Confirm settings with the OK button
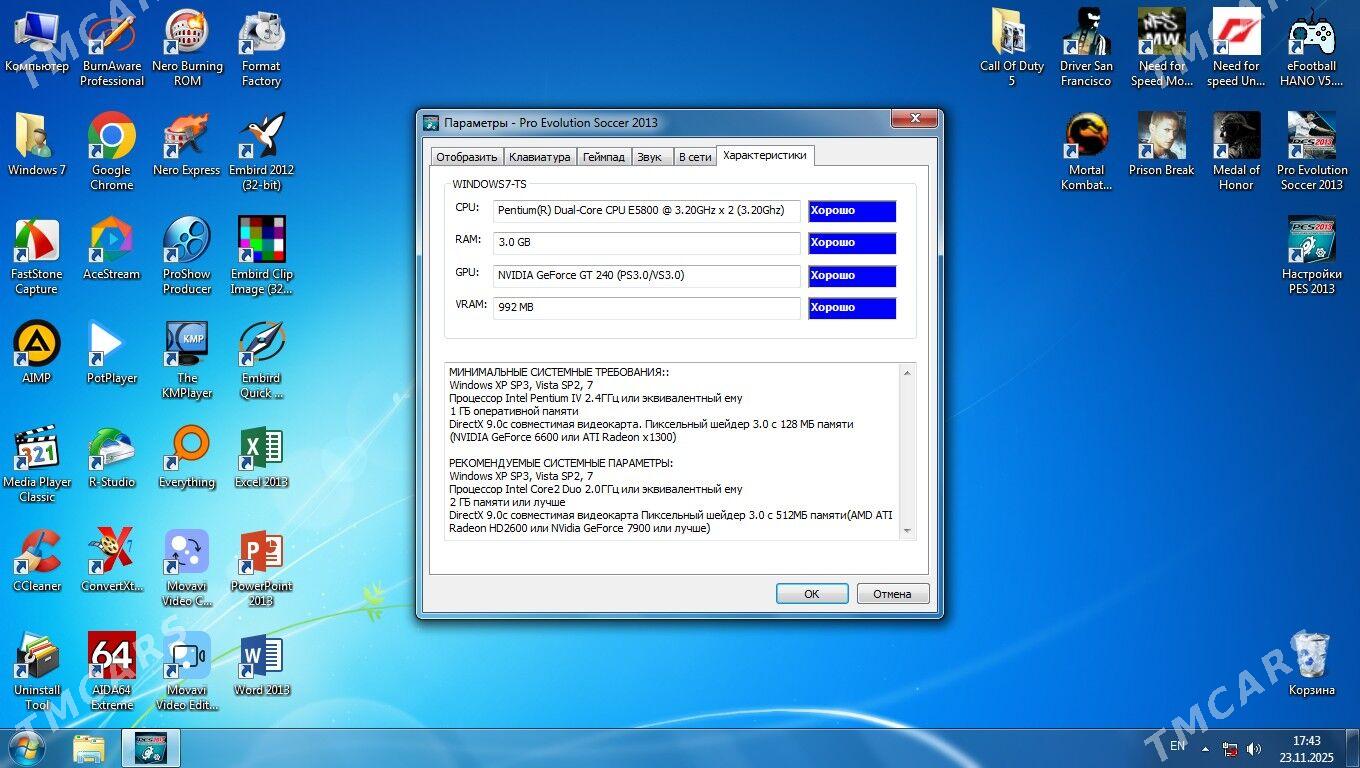Image resolution: width=1360 pixels, height=768 pixels. pyautogui.click(x=811, y=593)
